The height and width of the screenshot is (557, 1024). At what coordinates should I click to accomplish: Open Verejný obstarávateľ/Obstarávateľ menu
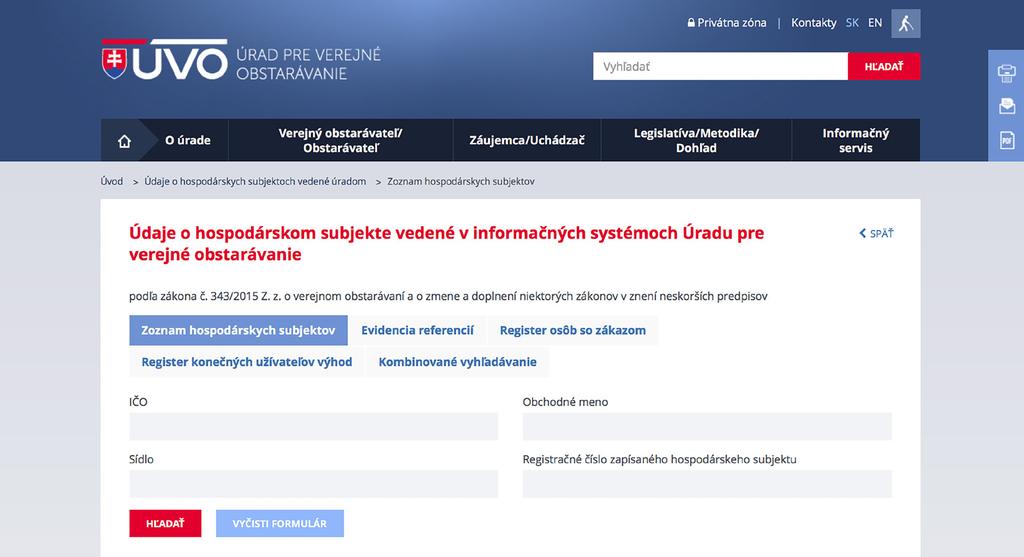pyautogui.click(x=340, y=140)
